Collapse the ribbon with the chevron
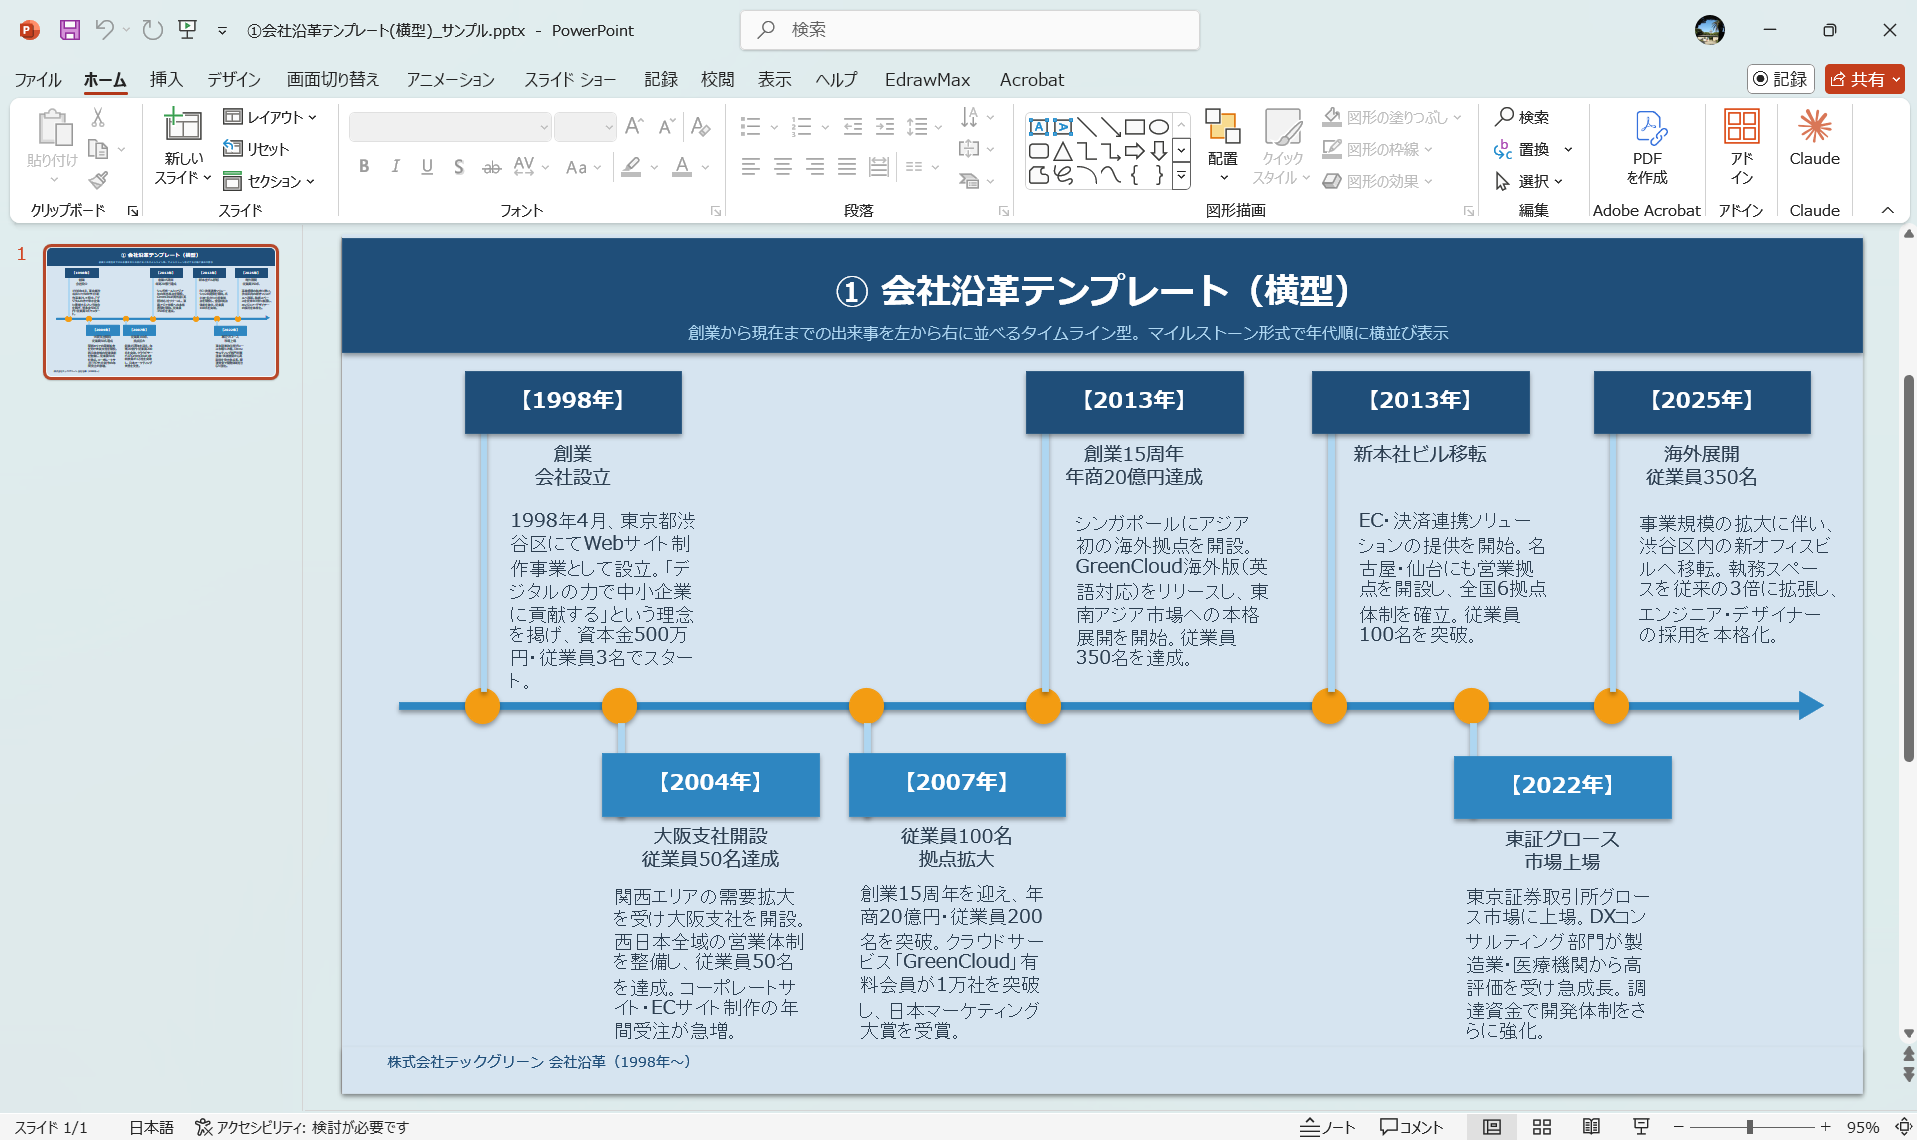Image resolution: width=1917 pixels, height=1140 pixels. [1888, 210]
